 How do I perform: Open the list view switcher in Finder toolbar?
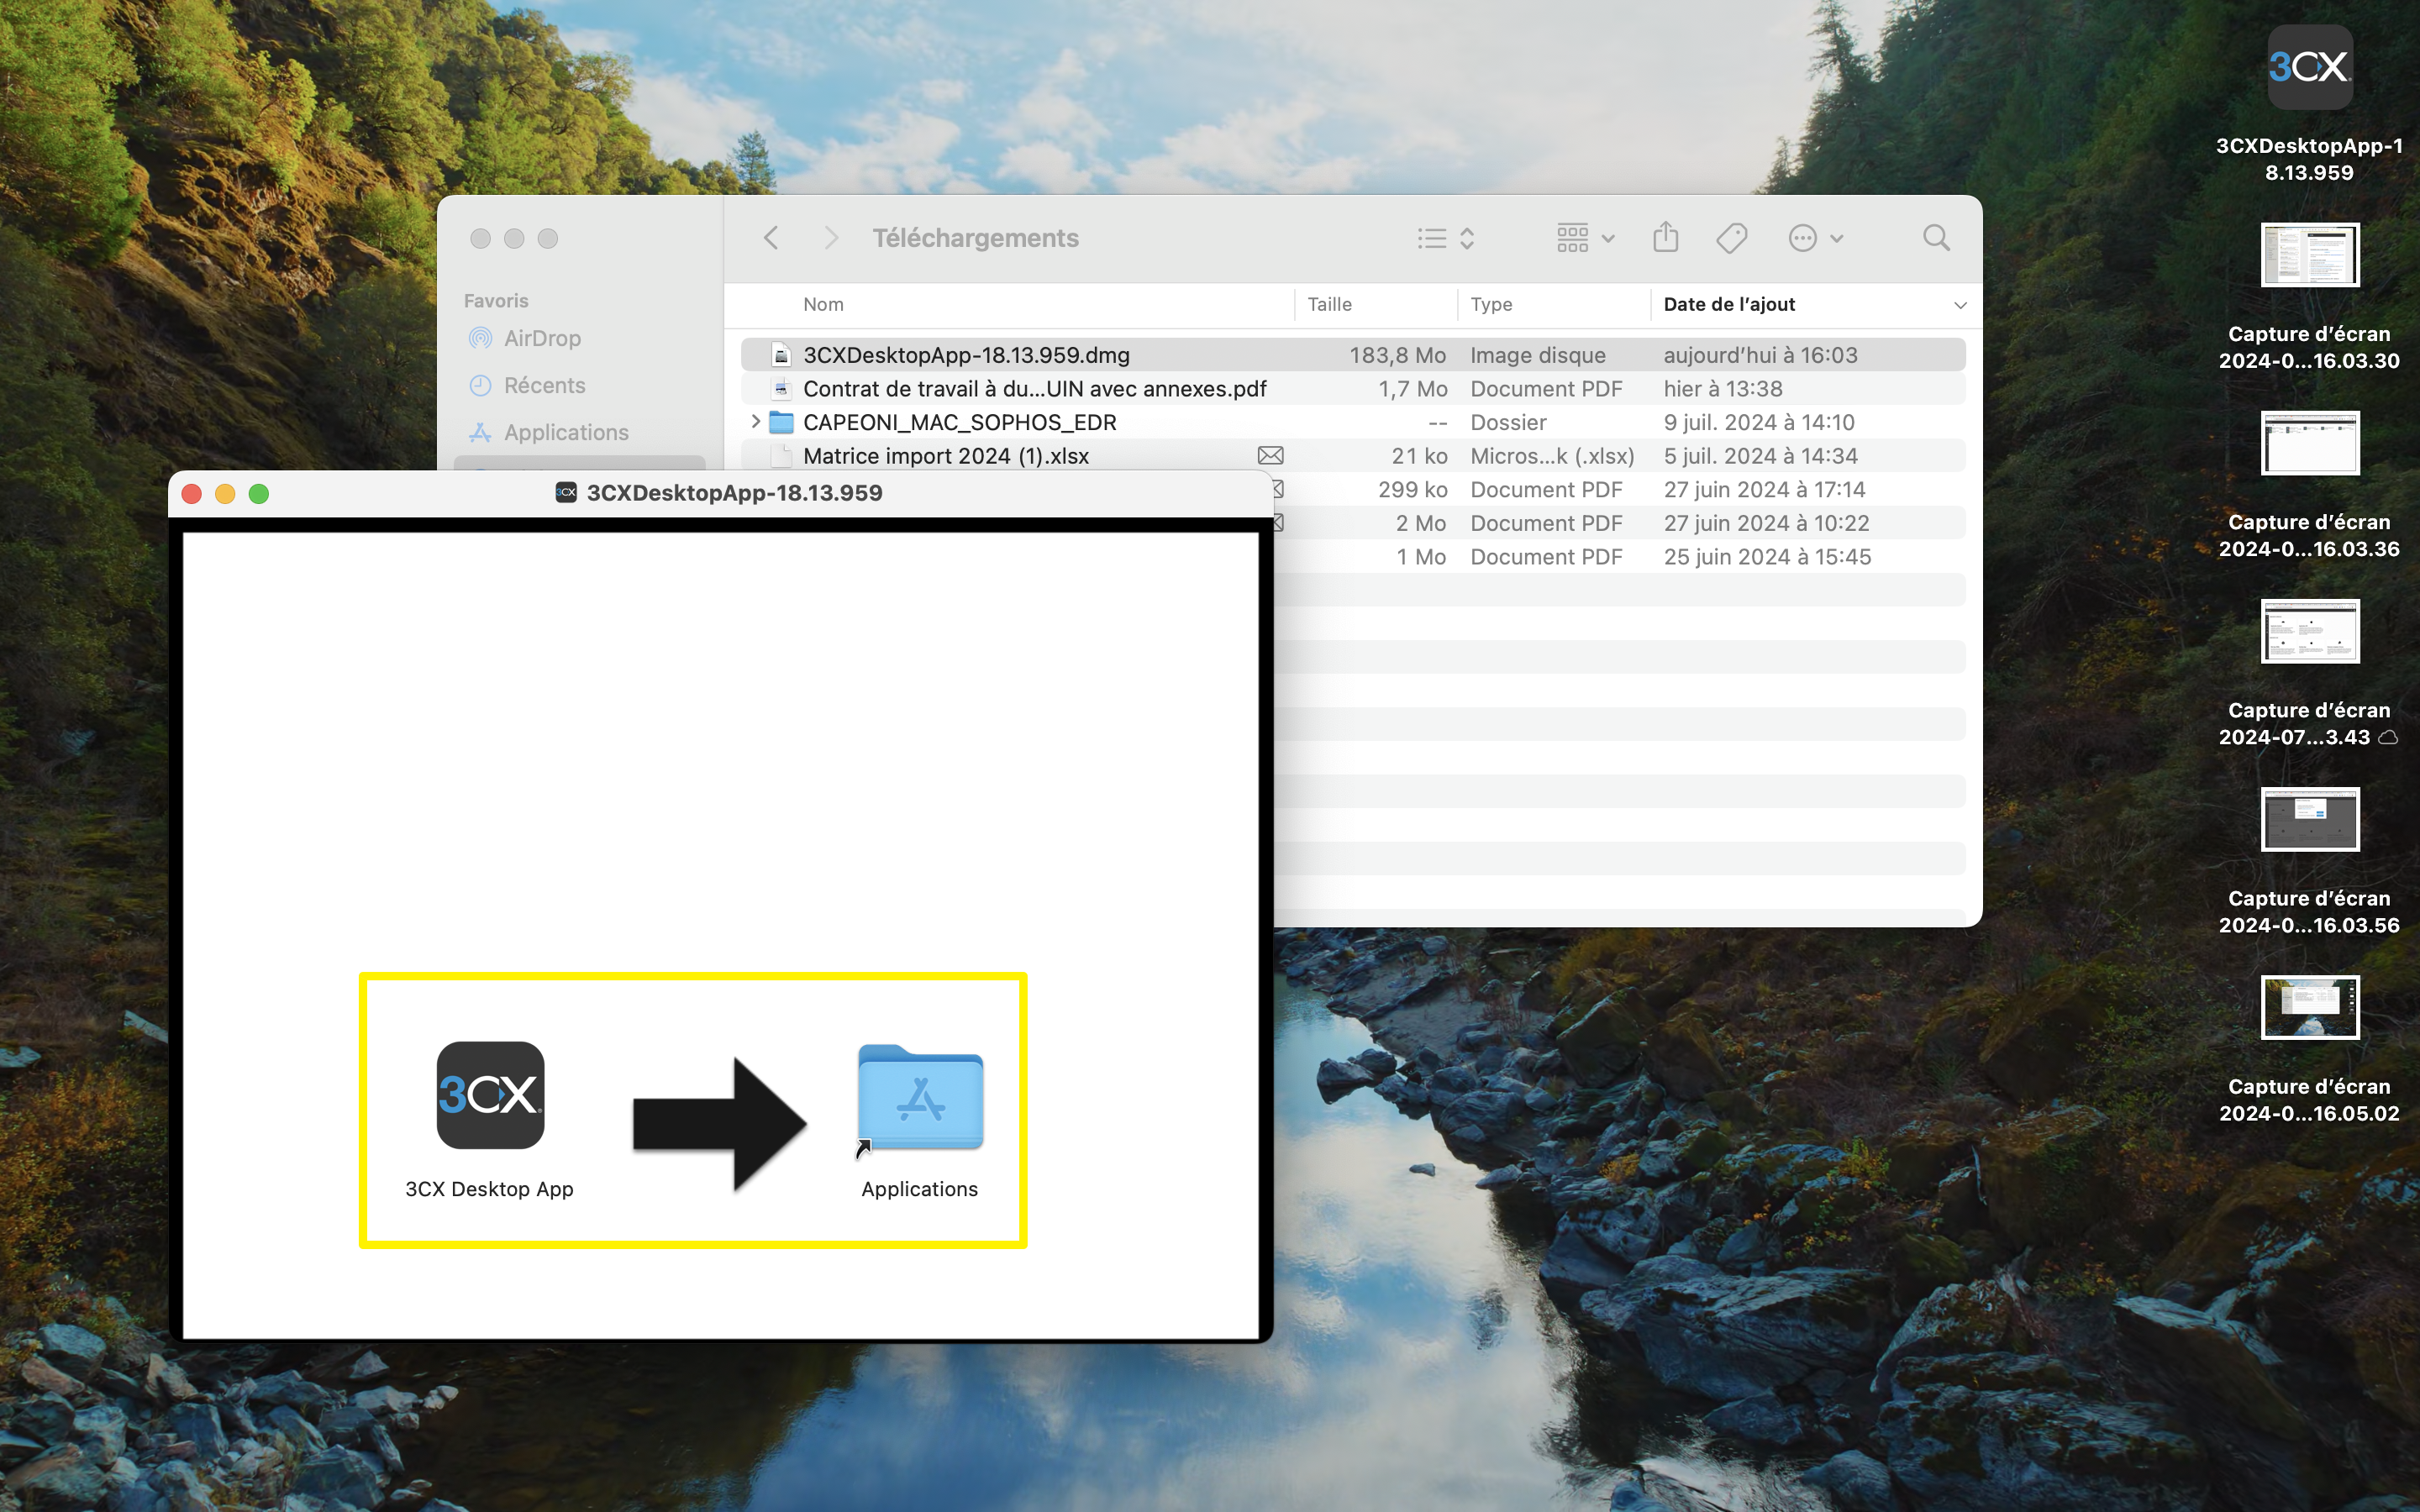pos(1446,238)
